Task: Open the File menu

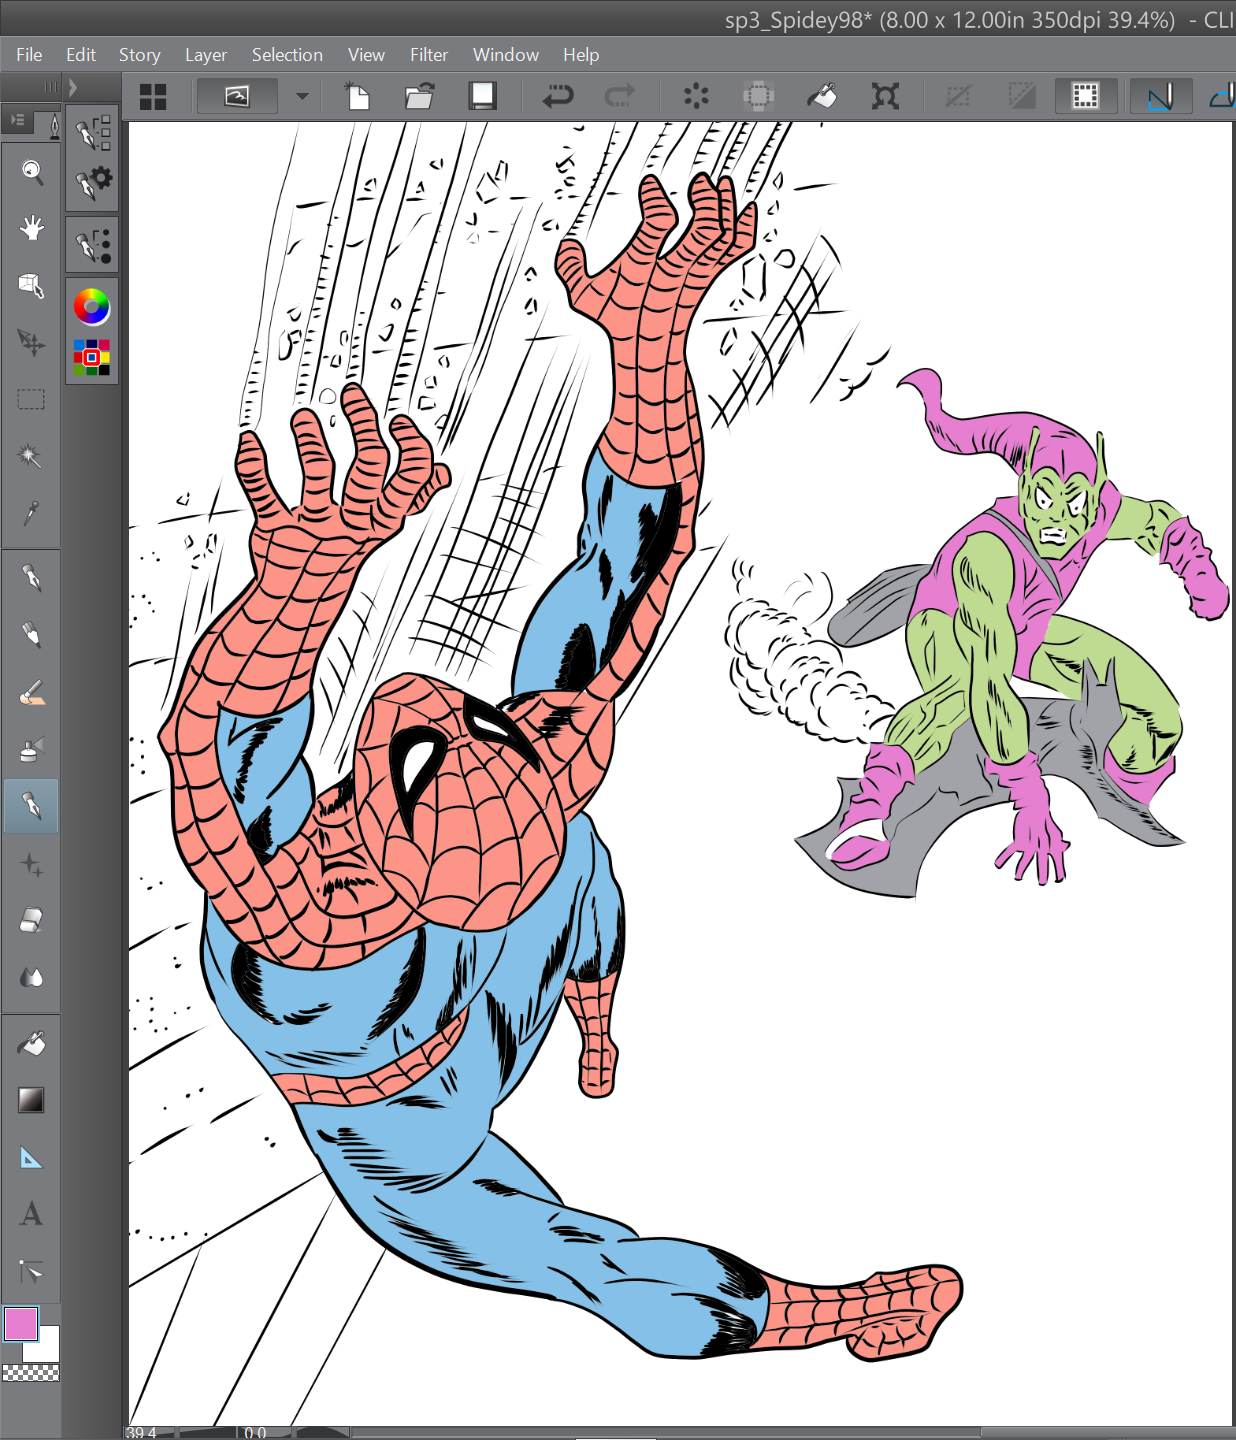Action: click(29, 55)
